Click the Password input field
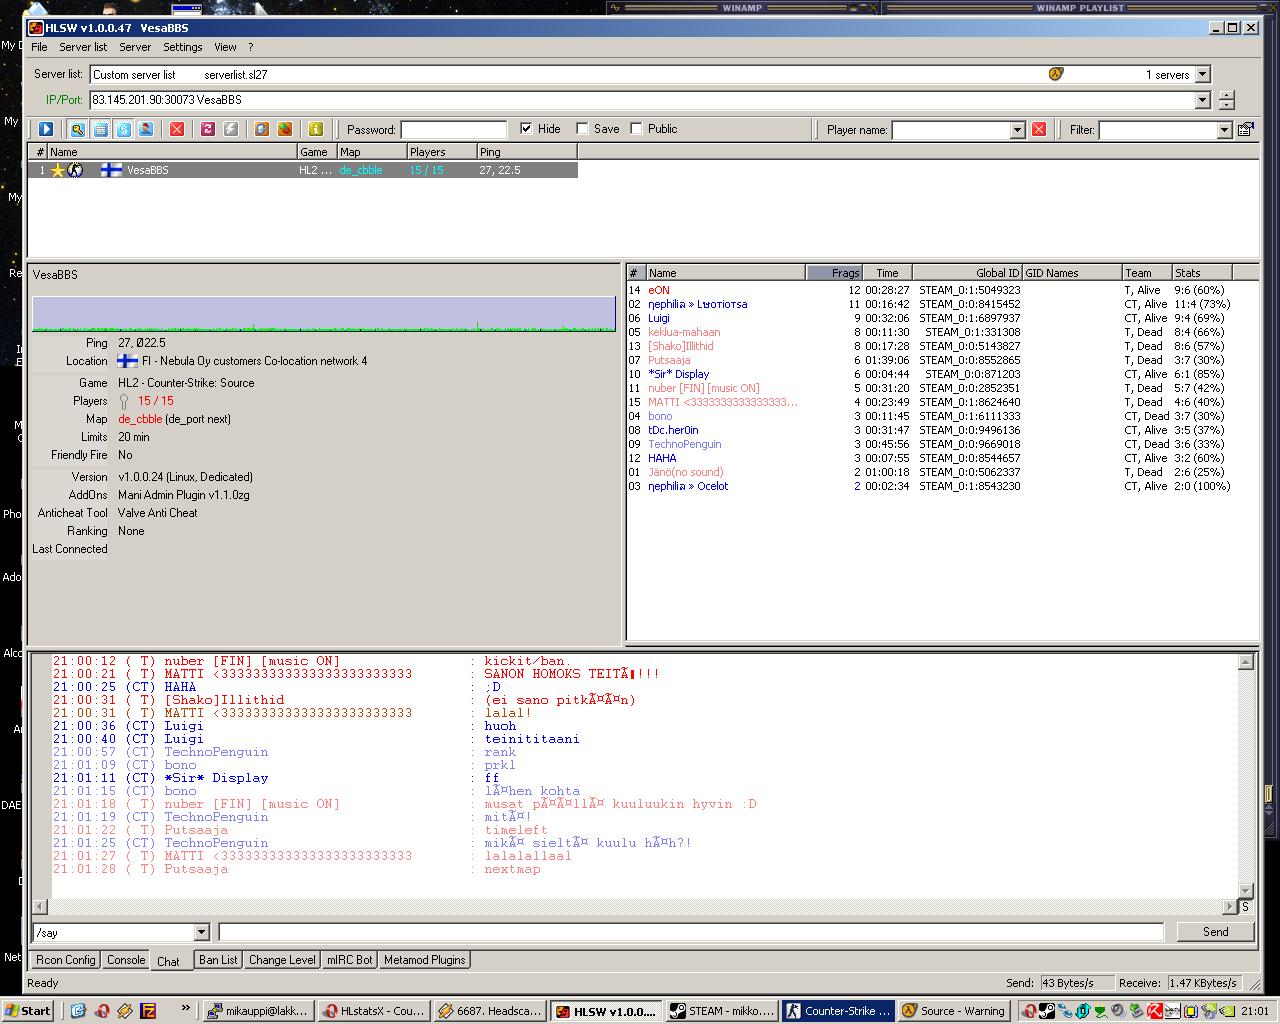 click(454, 130)
